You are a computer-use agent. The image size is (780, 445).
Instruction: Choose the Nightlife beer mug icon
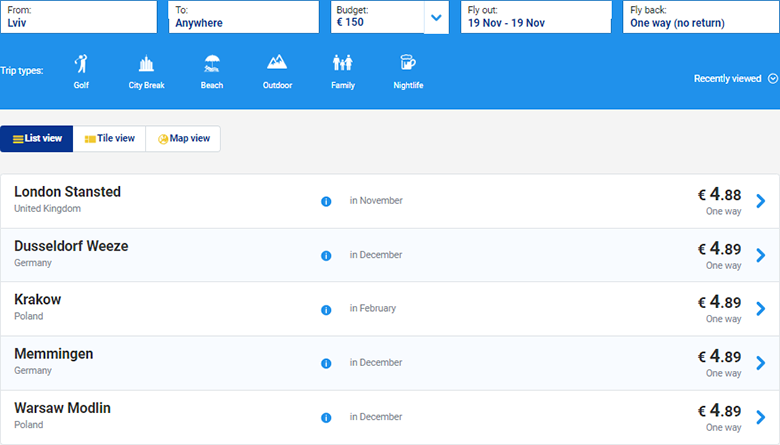[x=407, y=63]
